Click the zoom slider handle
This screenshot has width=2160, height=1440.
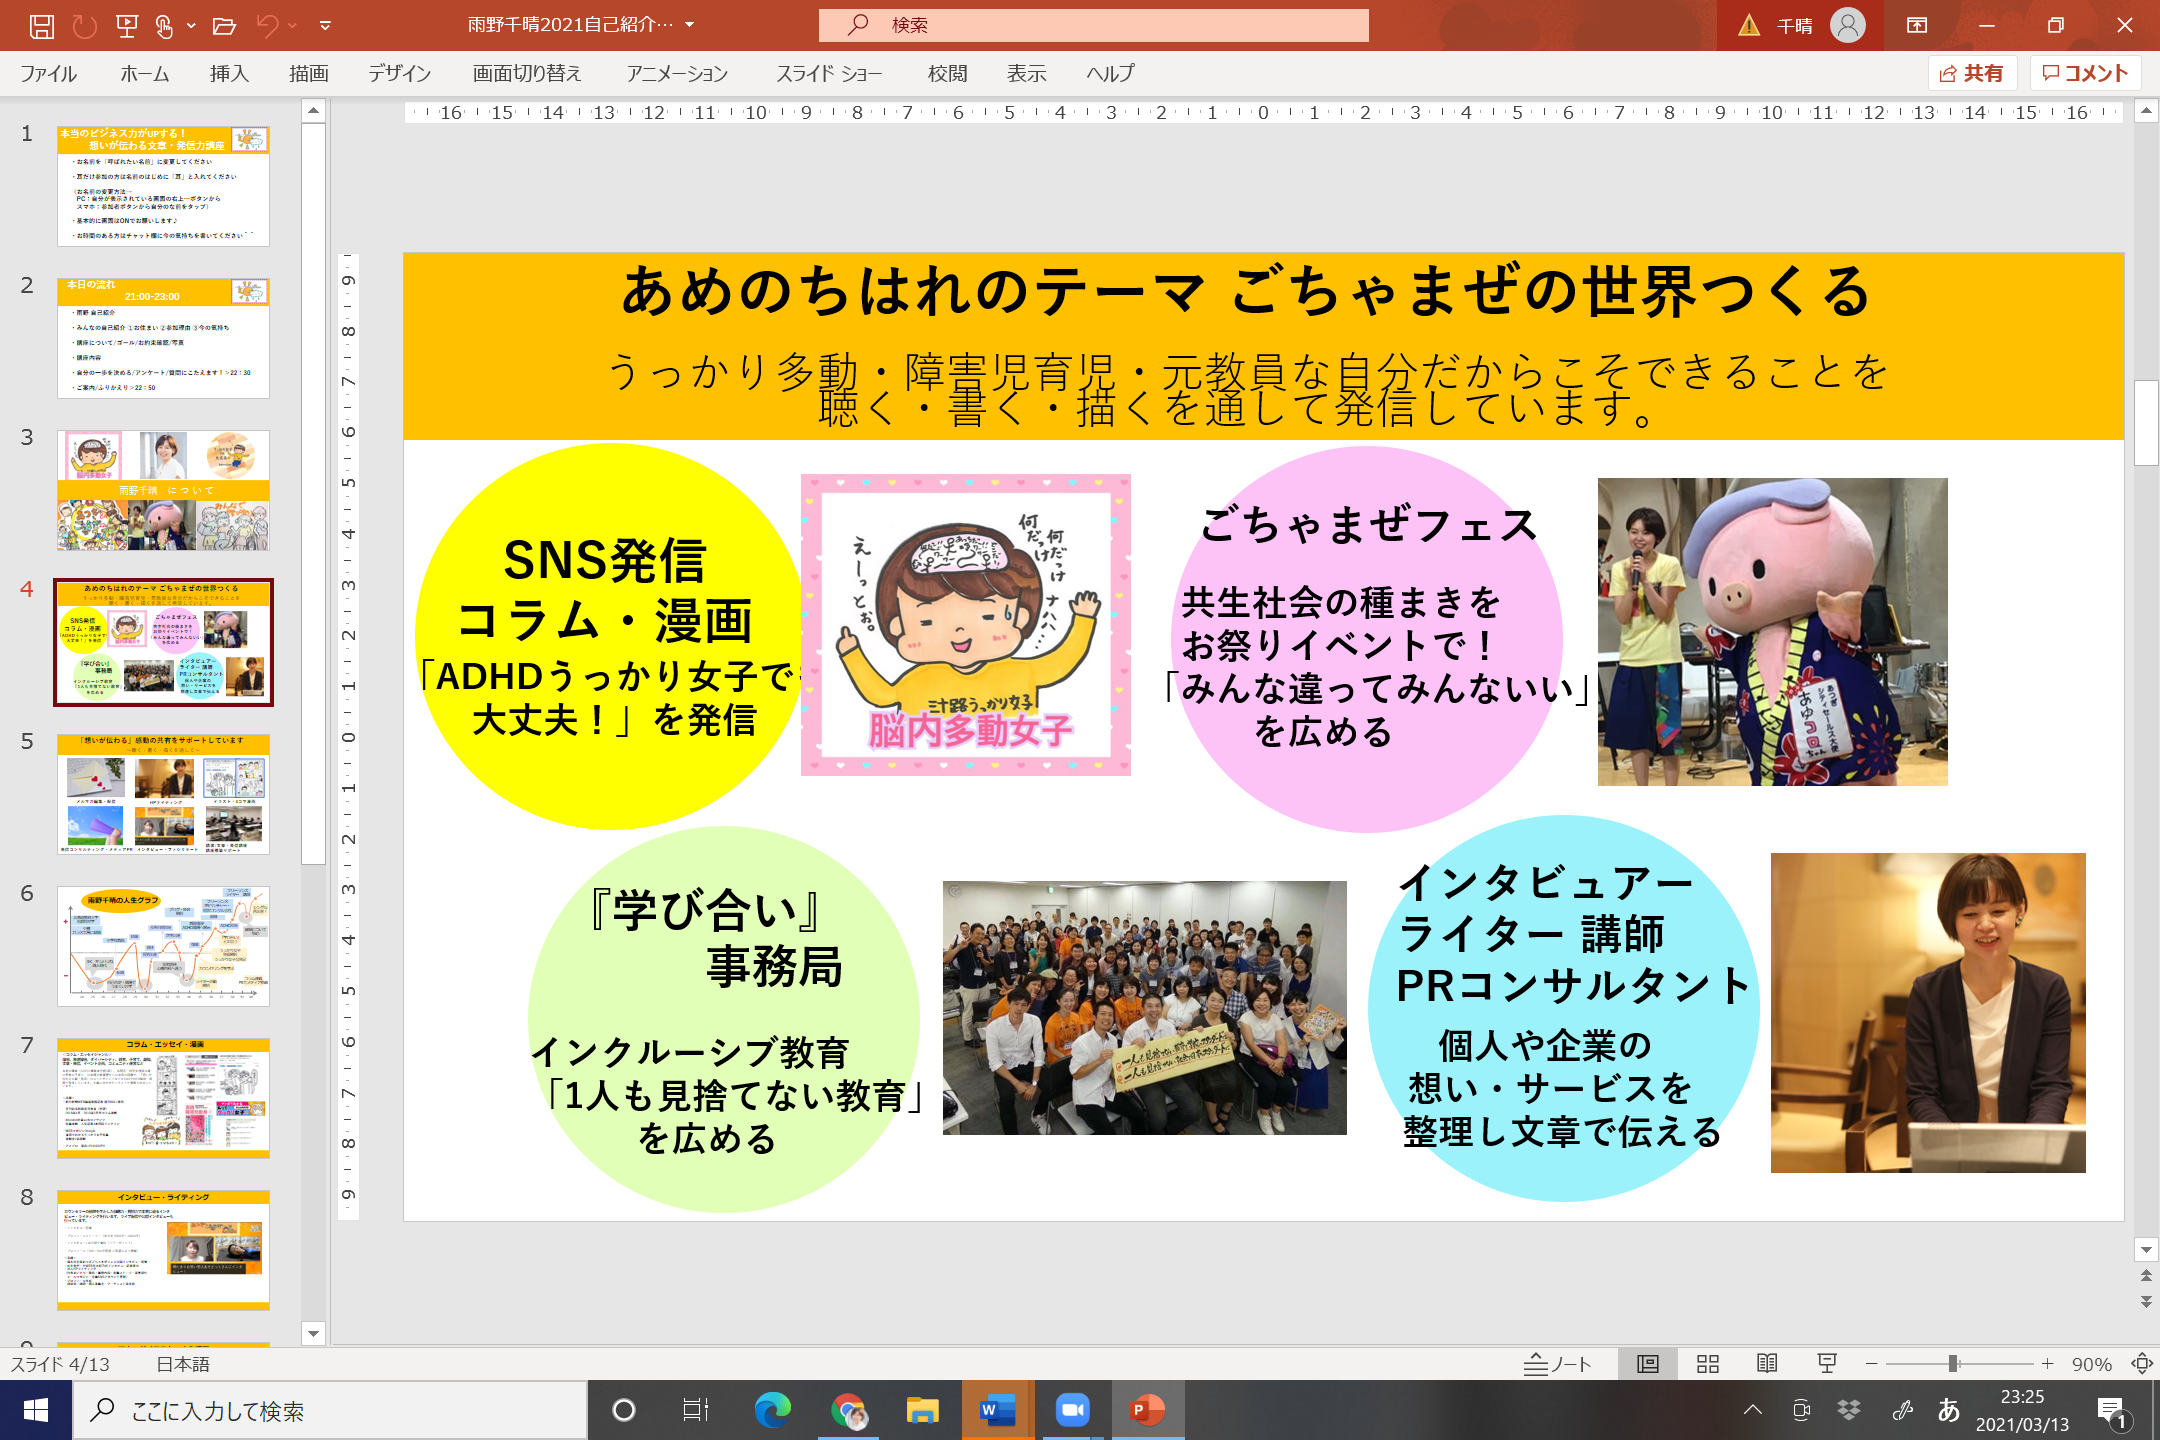tap(1953, 1364)
